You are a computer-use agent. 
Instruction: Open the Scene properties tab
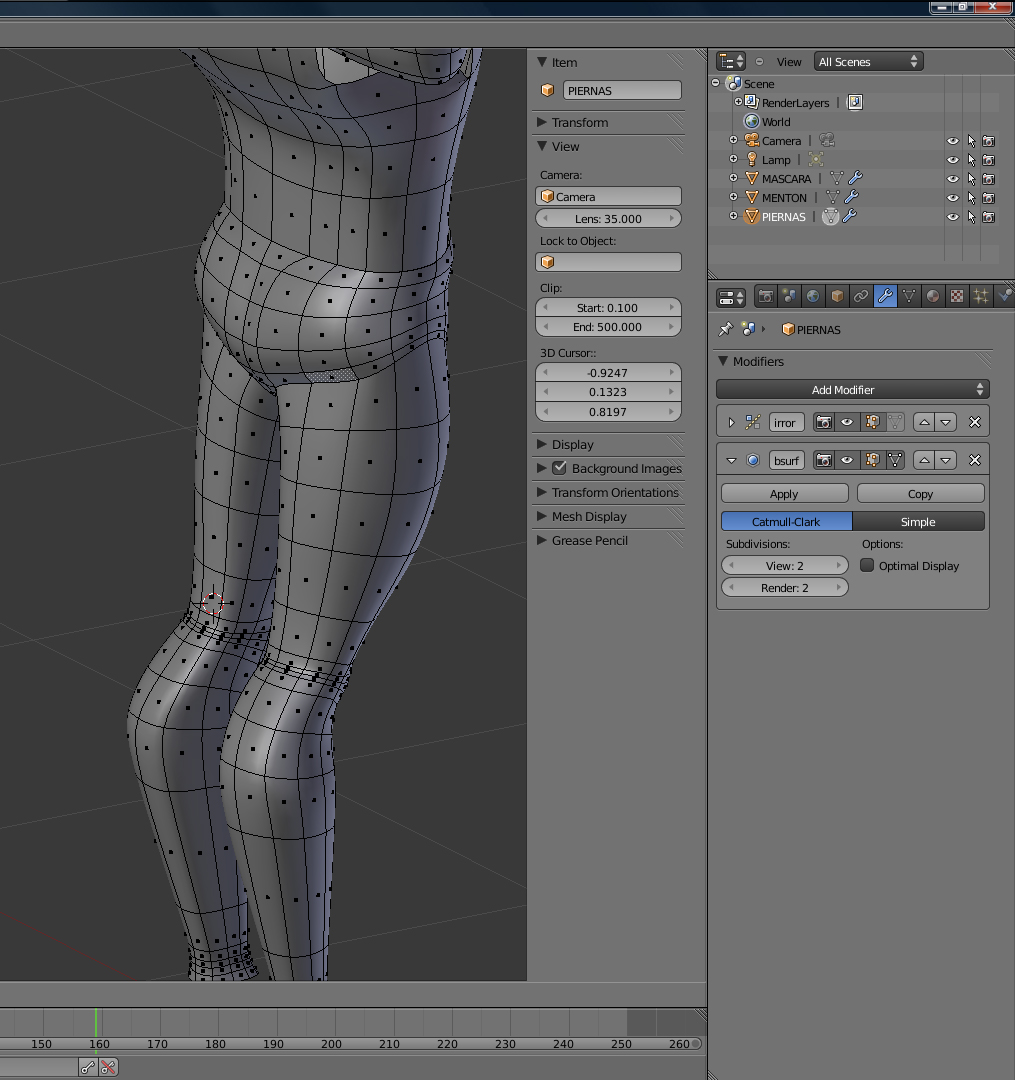pyautogui.click(x=789, y=297)
